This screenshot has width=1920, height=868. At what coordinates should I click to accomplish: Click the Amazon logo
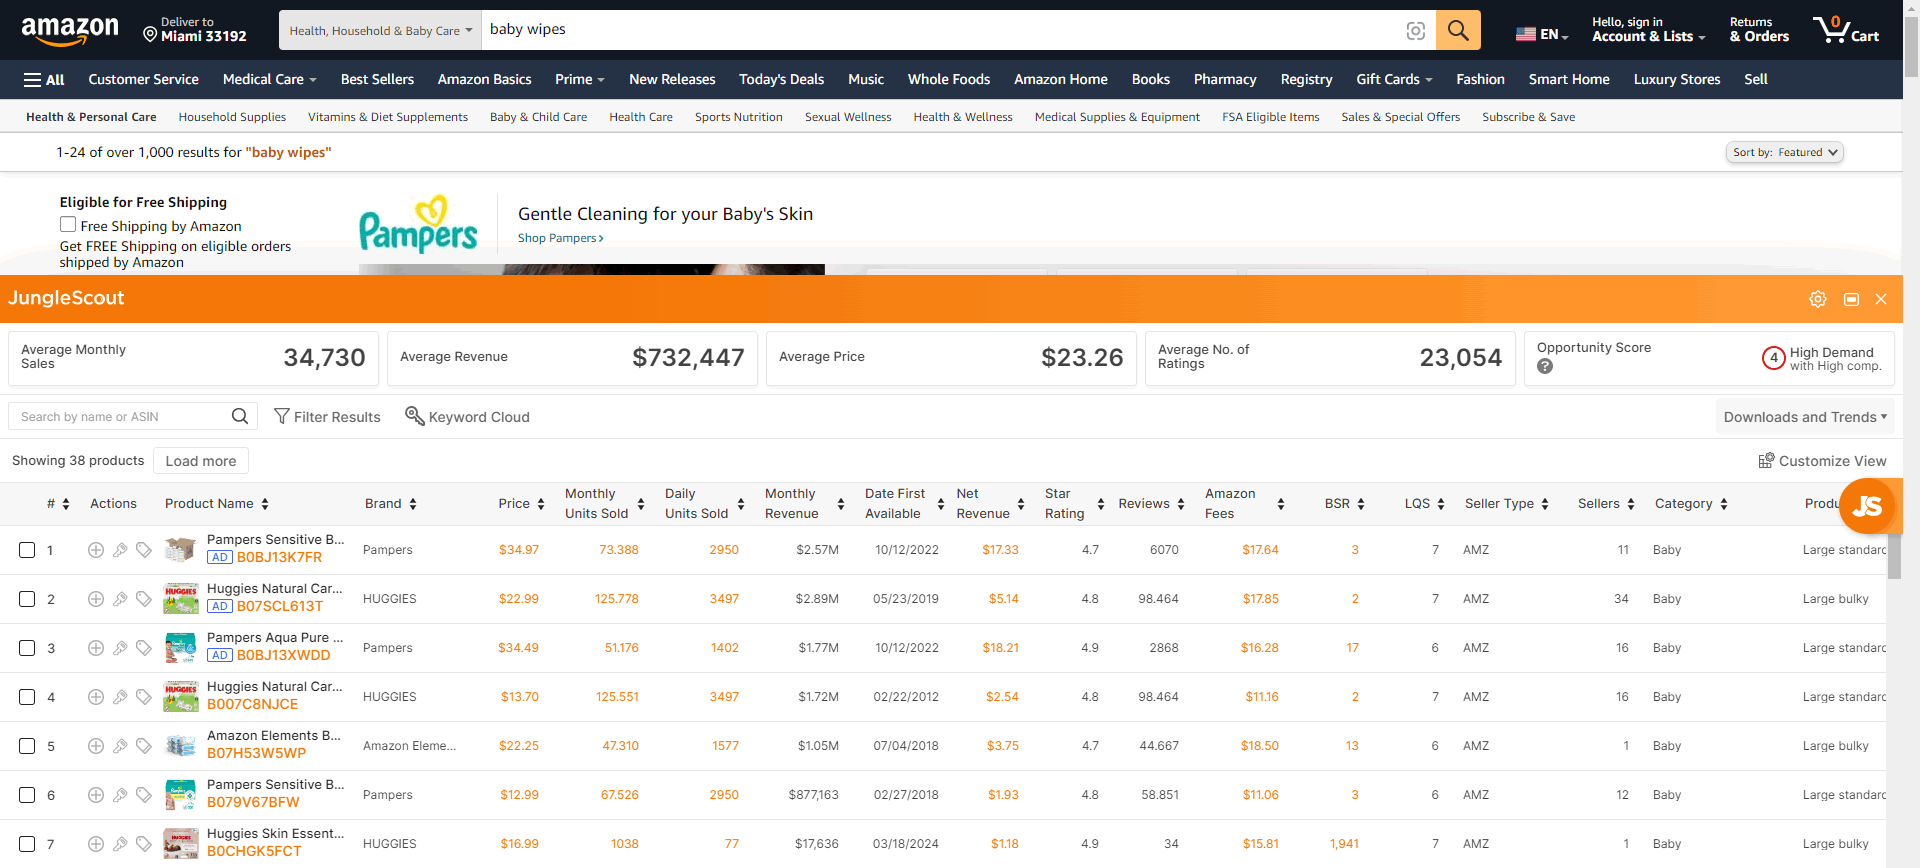pyautogui.click(x=70, y=31)
